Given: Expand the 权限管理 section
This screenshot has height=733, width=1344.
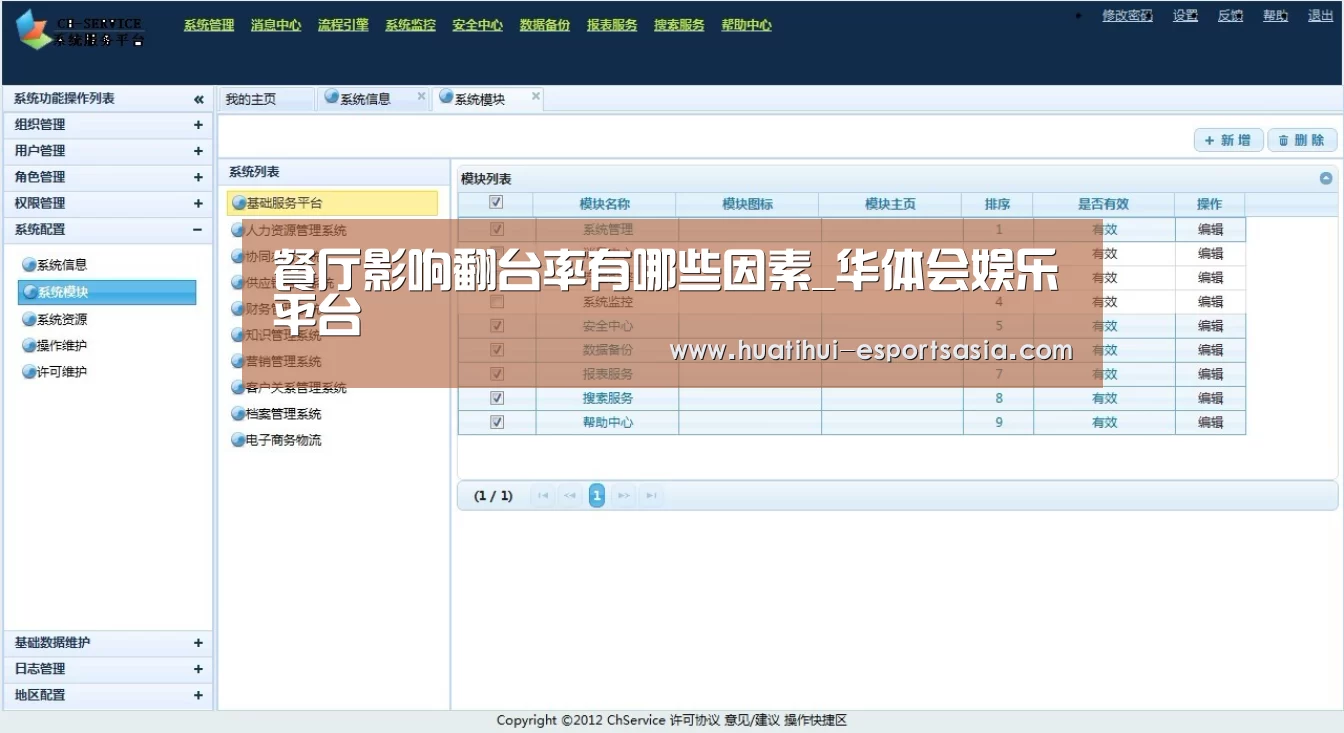Looking at the screenshot, I should (198, 203).
